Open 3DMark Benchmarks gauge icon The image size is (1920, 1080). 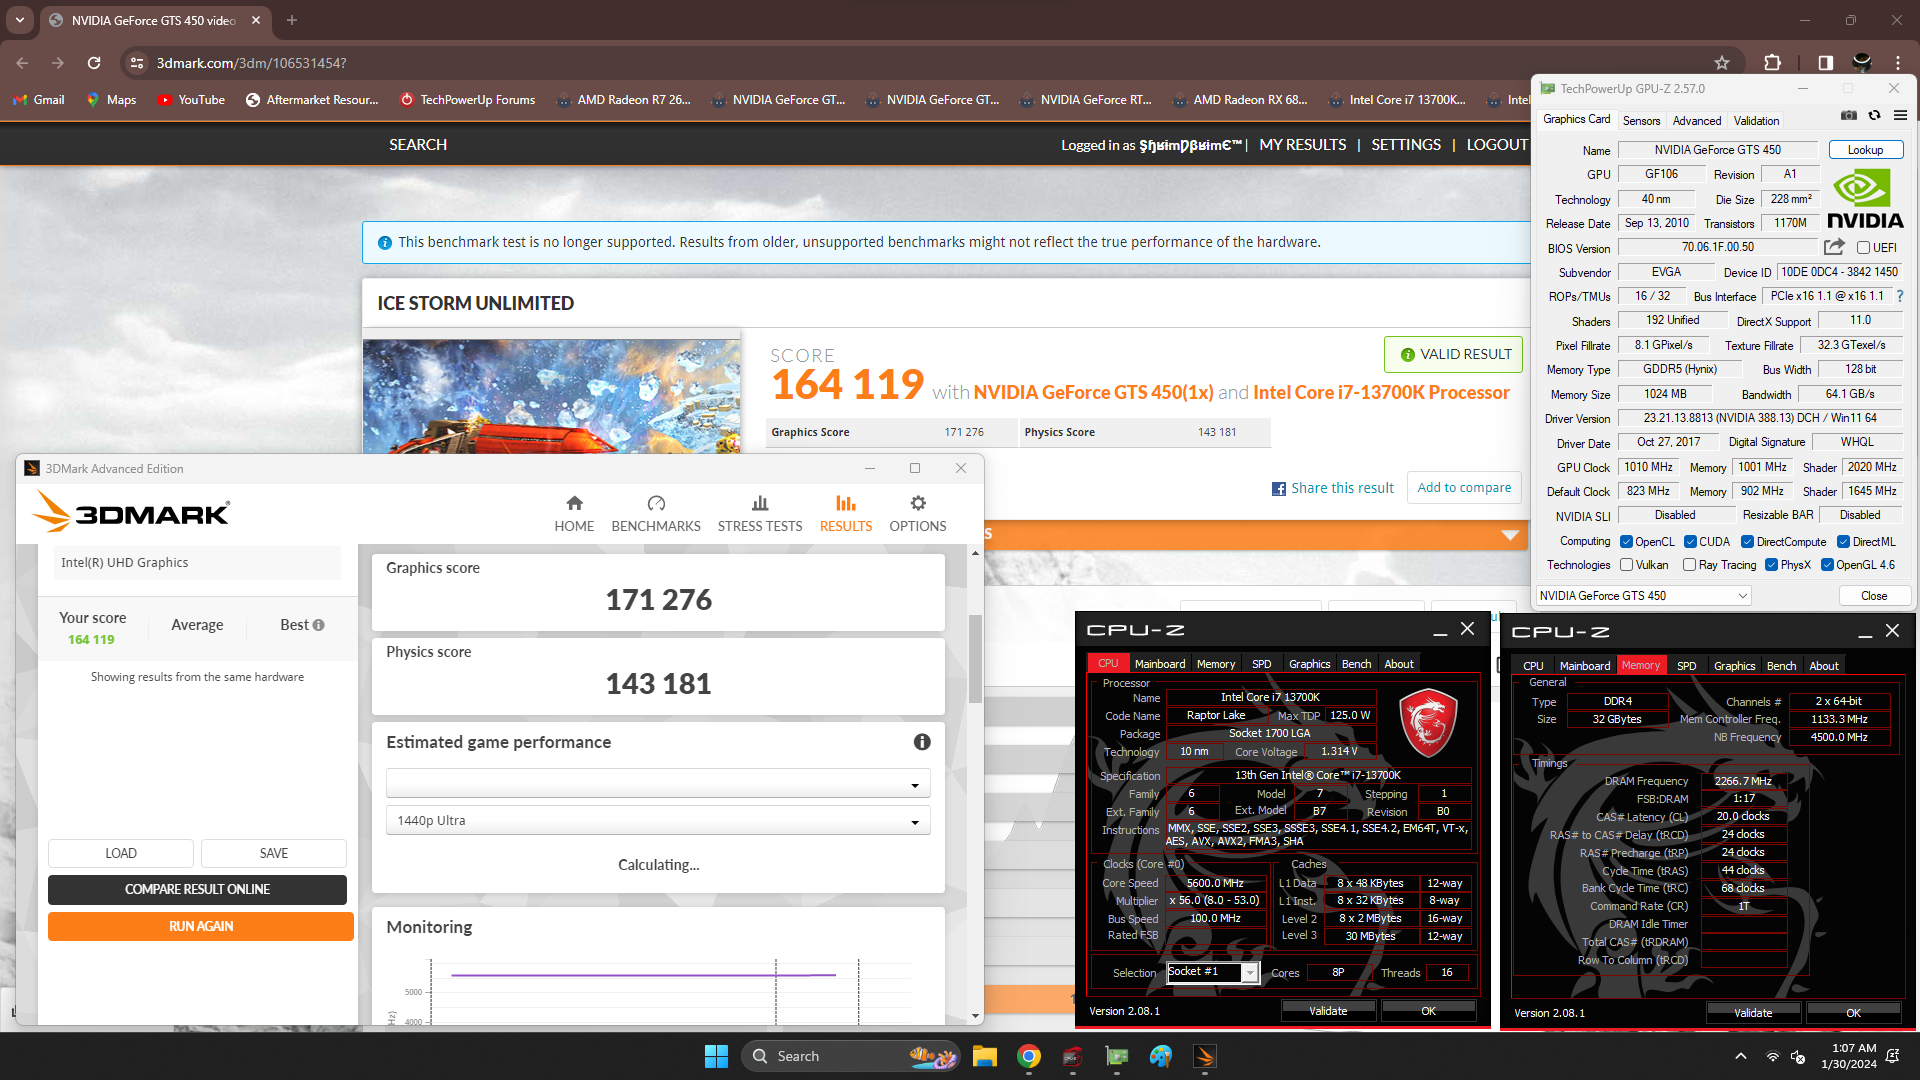coord(656,503)
